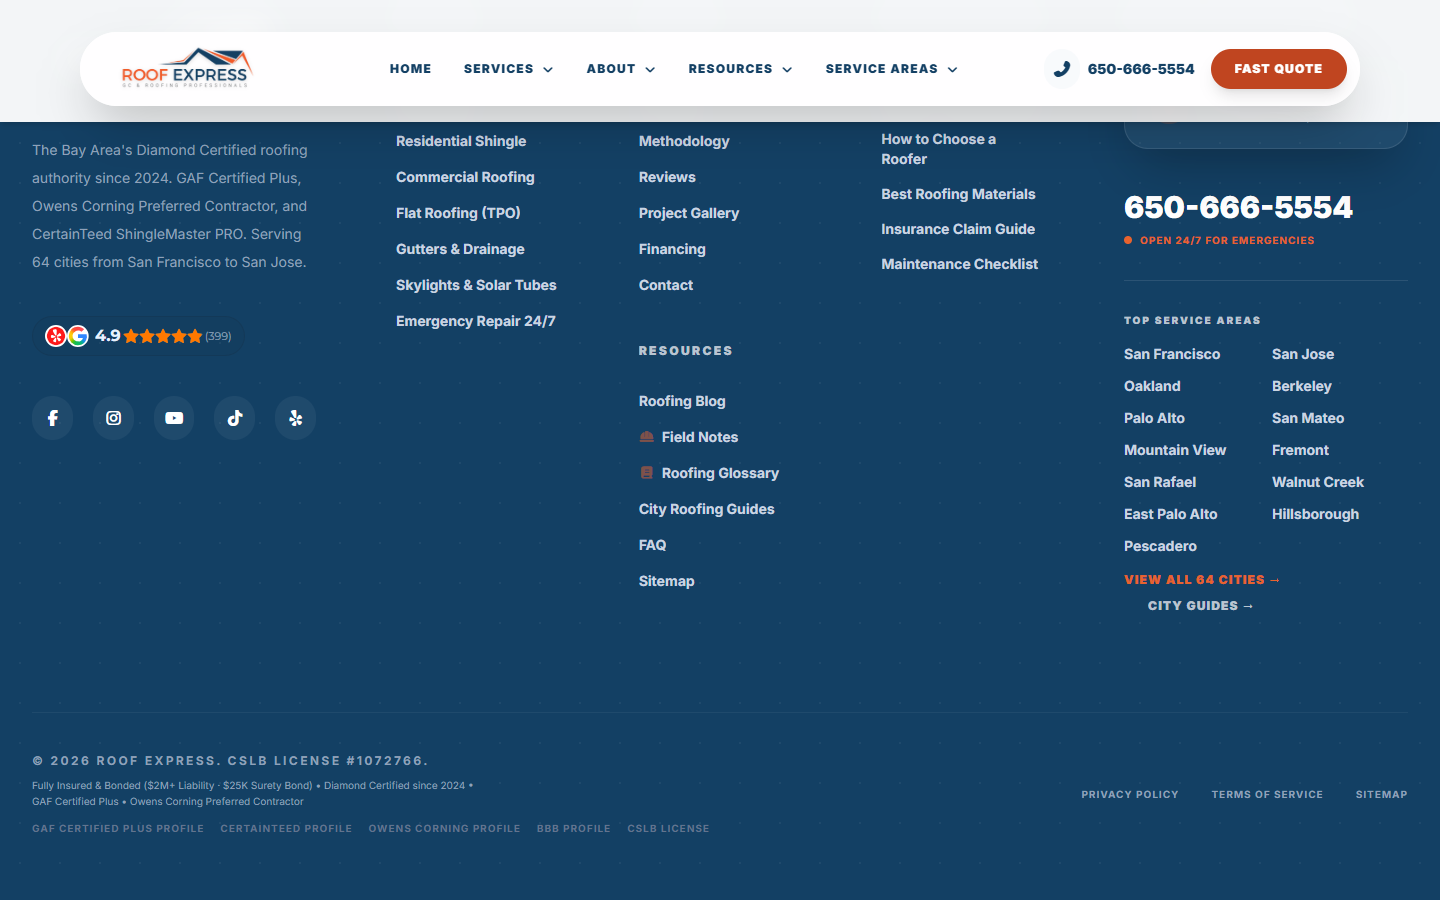Open Gutters & Drainage link
This screenshot has width=1440, height=900.
pos(460,249)
